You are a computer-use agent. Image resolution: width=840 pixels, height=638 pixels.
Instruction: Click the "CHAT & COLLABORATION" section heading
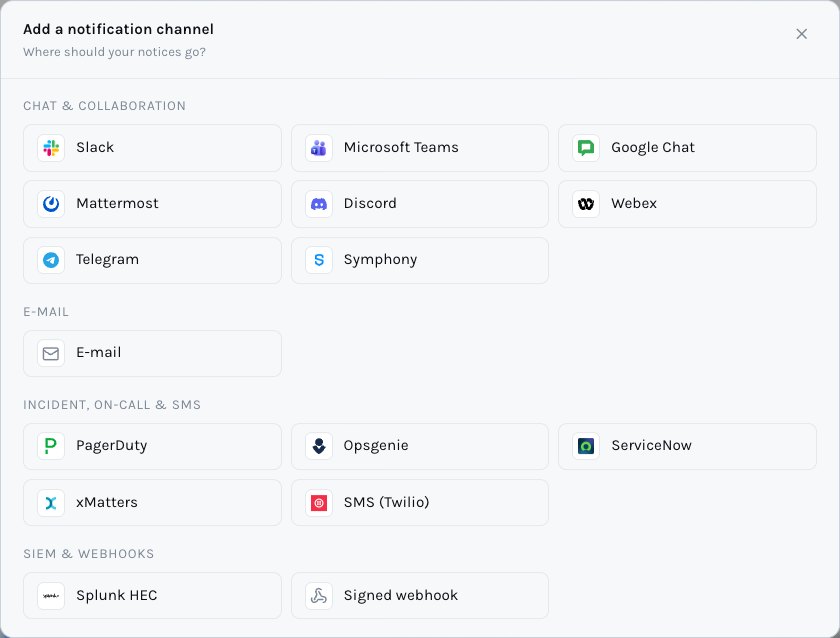(x=104, y=106)
